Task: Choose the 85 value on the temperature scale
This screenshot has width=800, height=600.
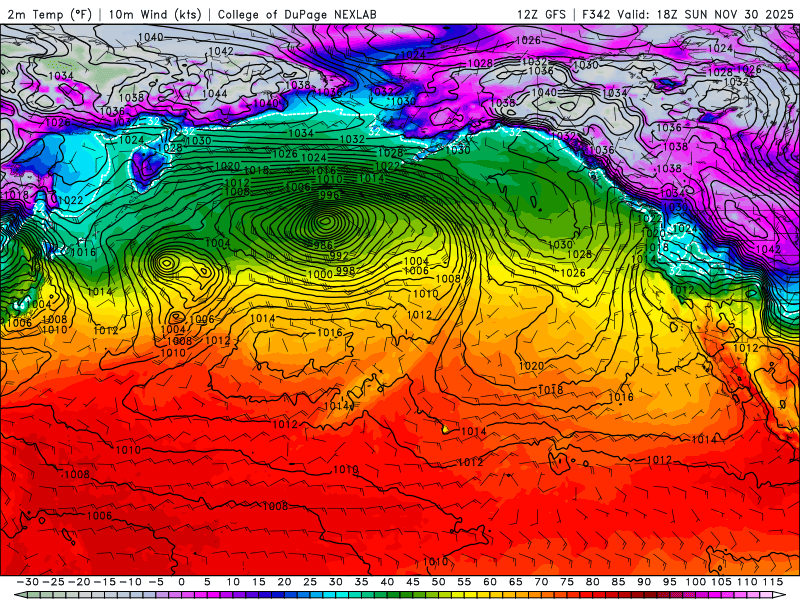Action: tap(618, 582)
